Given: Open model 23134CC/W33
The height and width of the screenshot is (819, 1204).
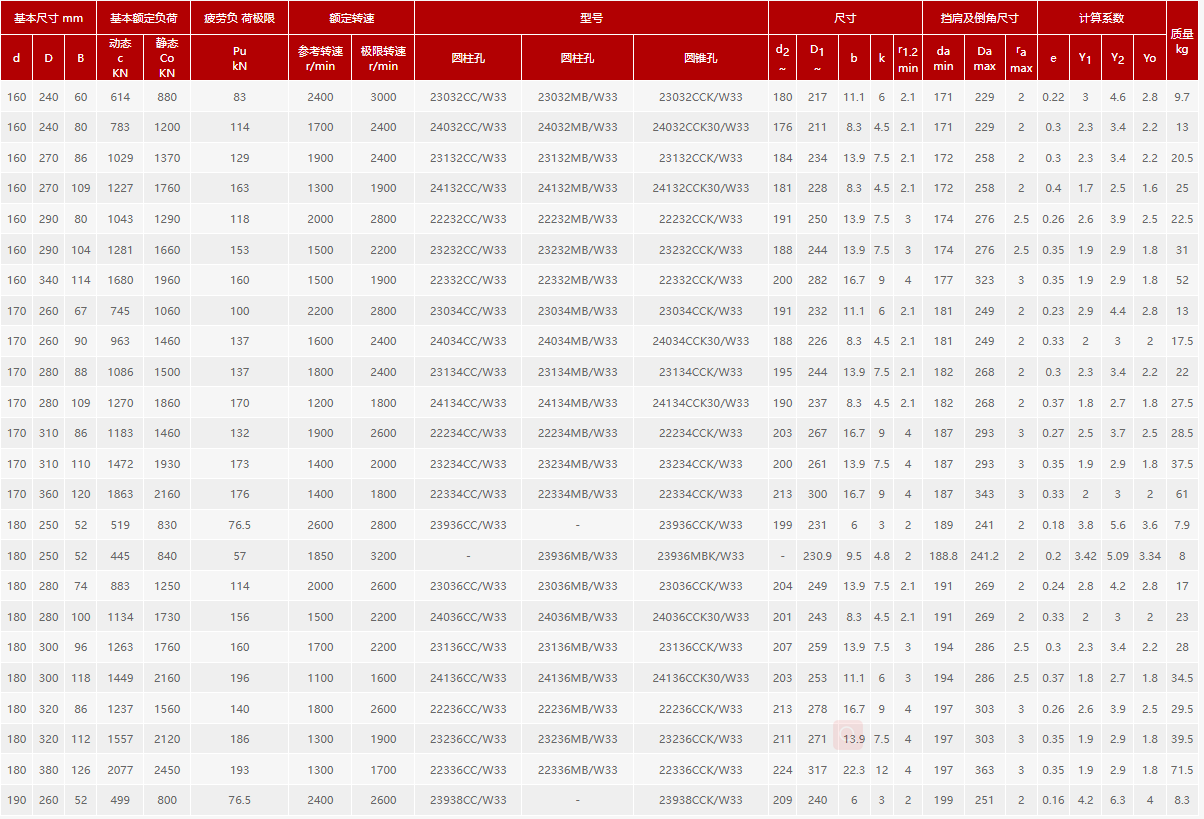Looking at the screenshot, I should 468,372.
